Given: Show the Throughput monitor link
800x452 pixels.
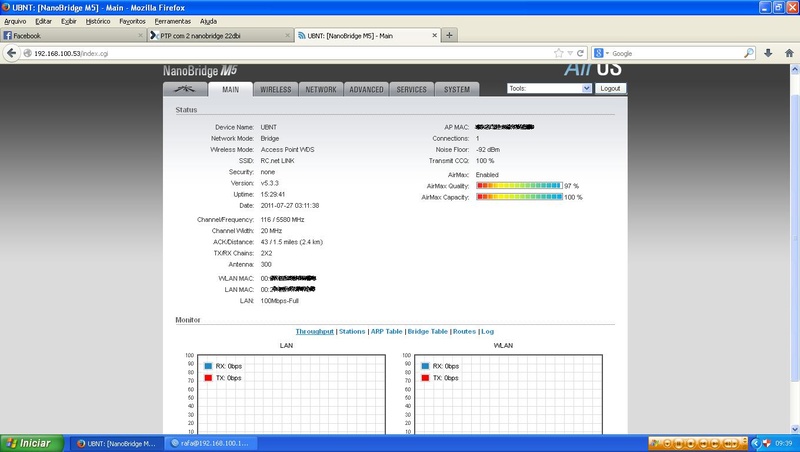Looking at the screenshot, I should pos(314,332).
